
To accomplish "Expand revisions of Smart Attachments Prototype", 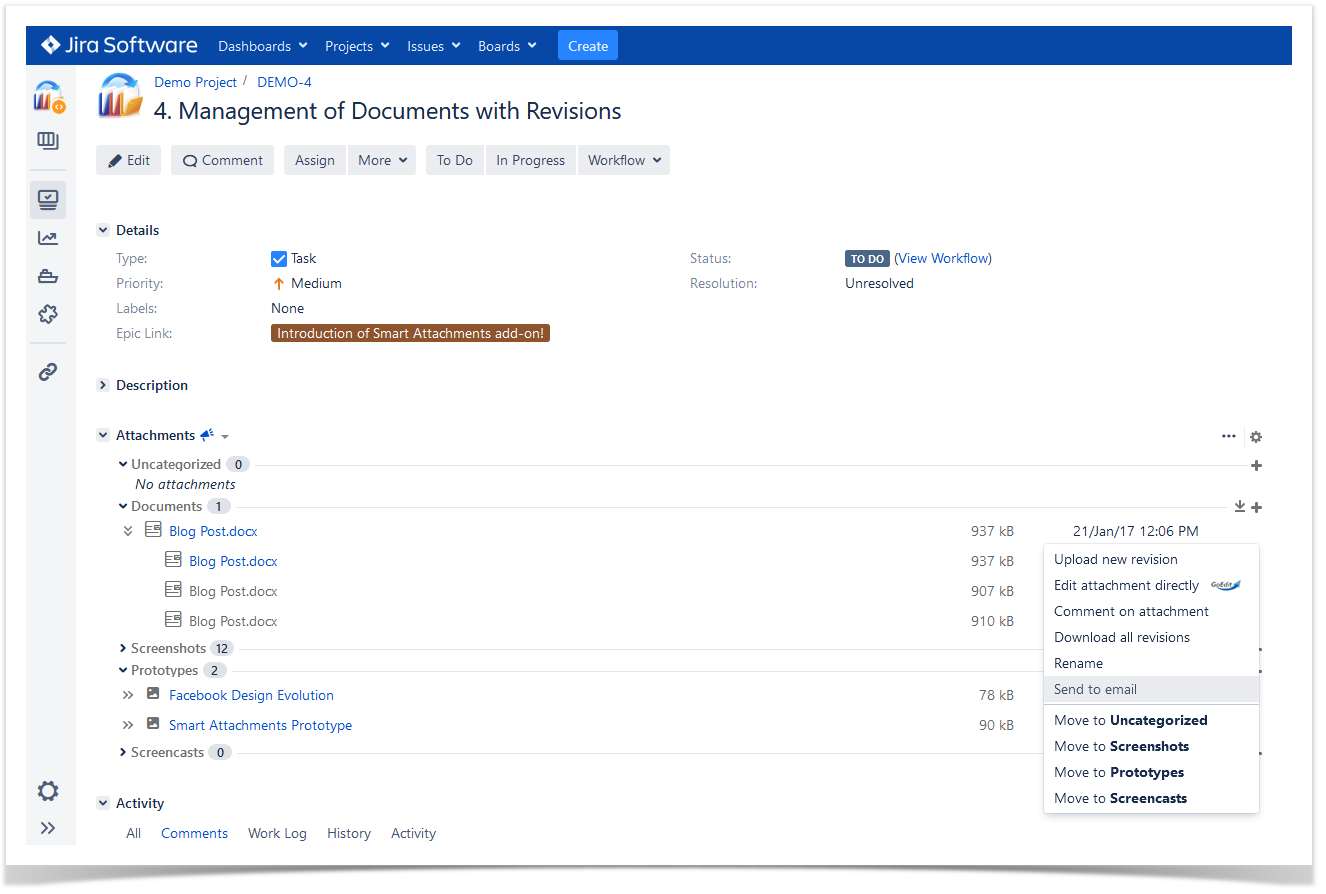I will pos(128,725).
